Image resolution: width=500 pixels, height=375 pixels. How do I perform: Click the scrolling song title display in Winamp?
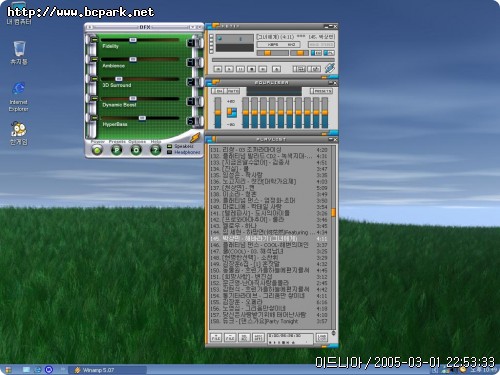click(x=295, y=37)
